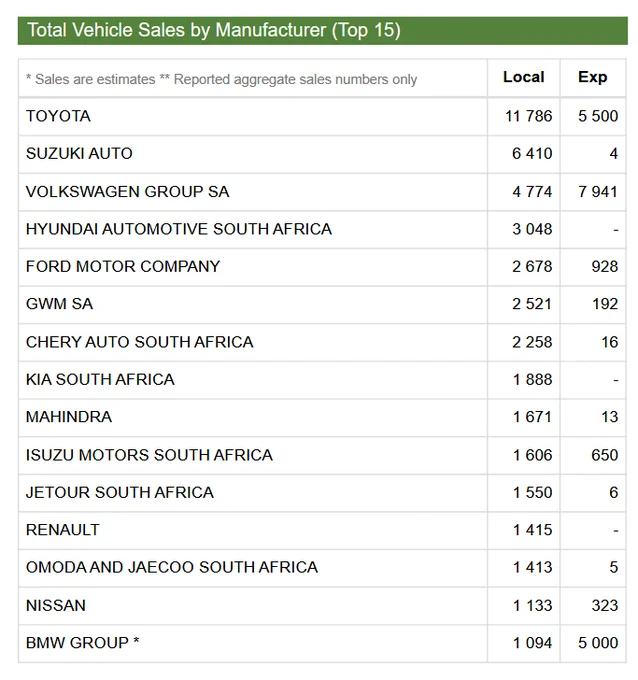Click Suzuki Auto export value 4
Image resolution: width=638 pixels, height=680 pixels.
pos(613,154)
